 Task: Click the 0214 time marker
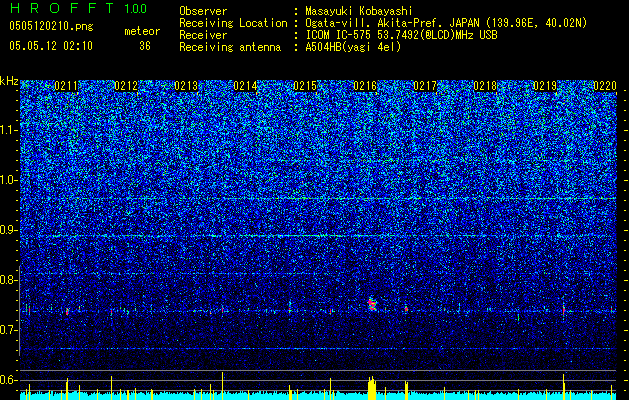tap(245, 86)
